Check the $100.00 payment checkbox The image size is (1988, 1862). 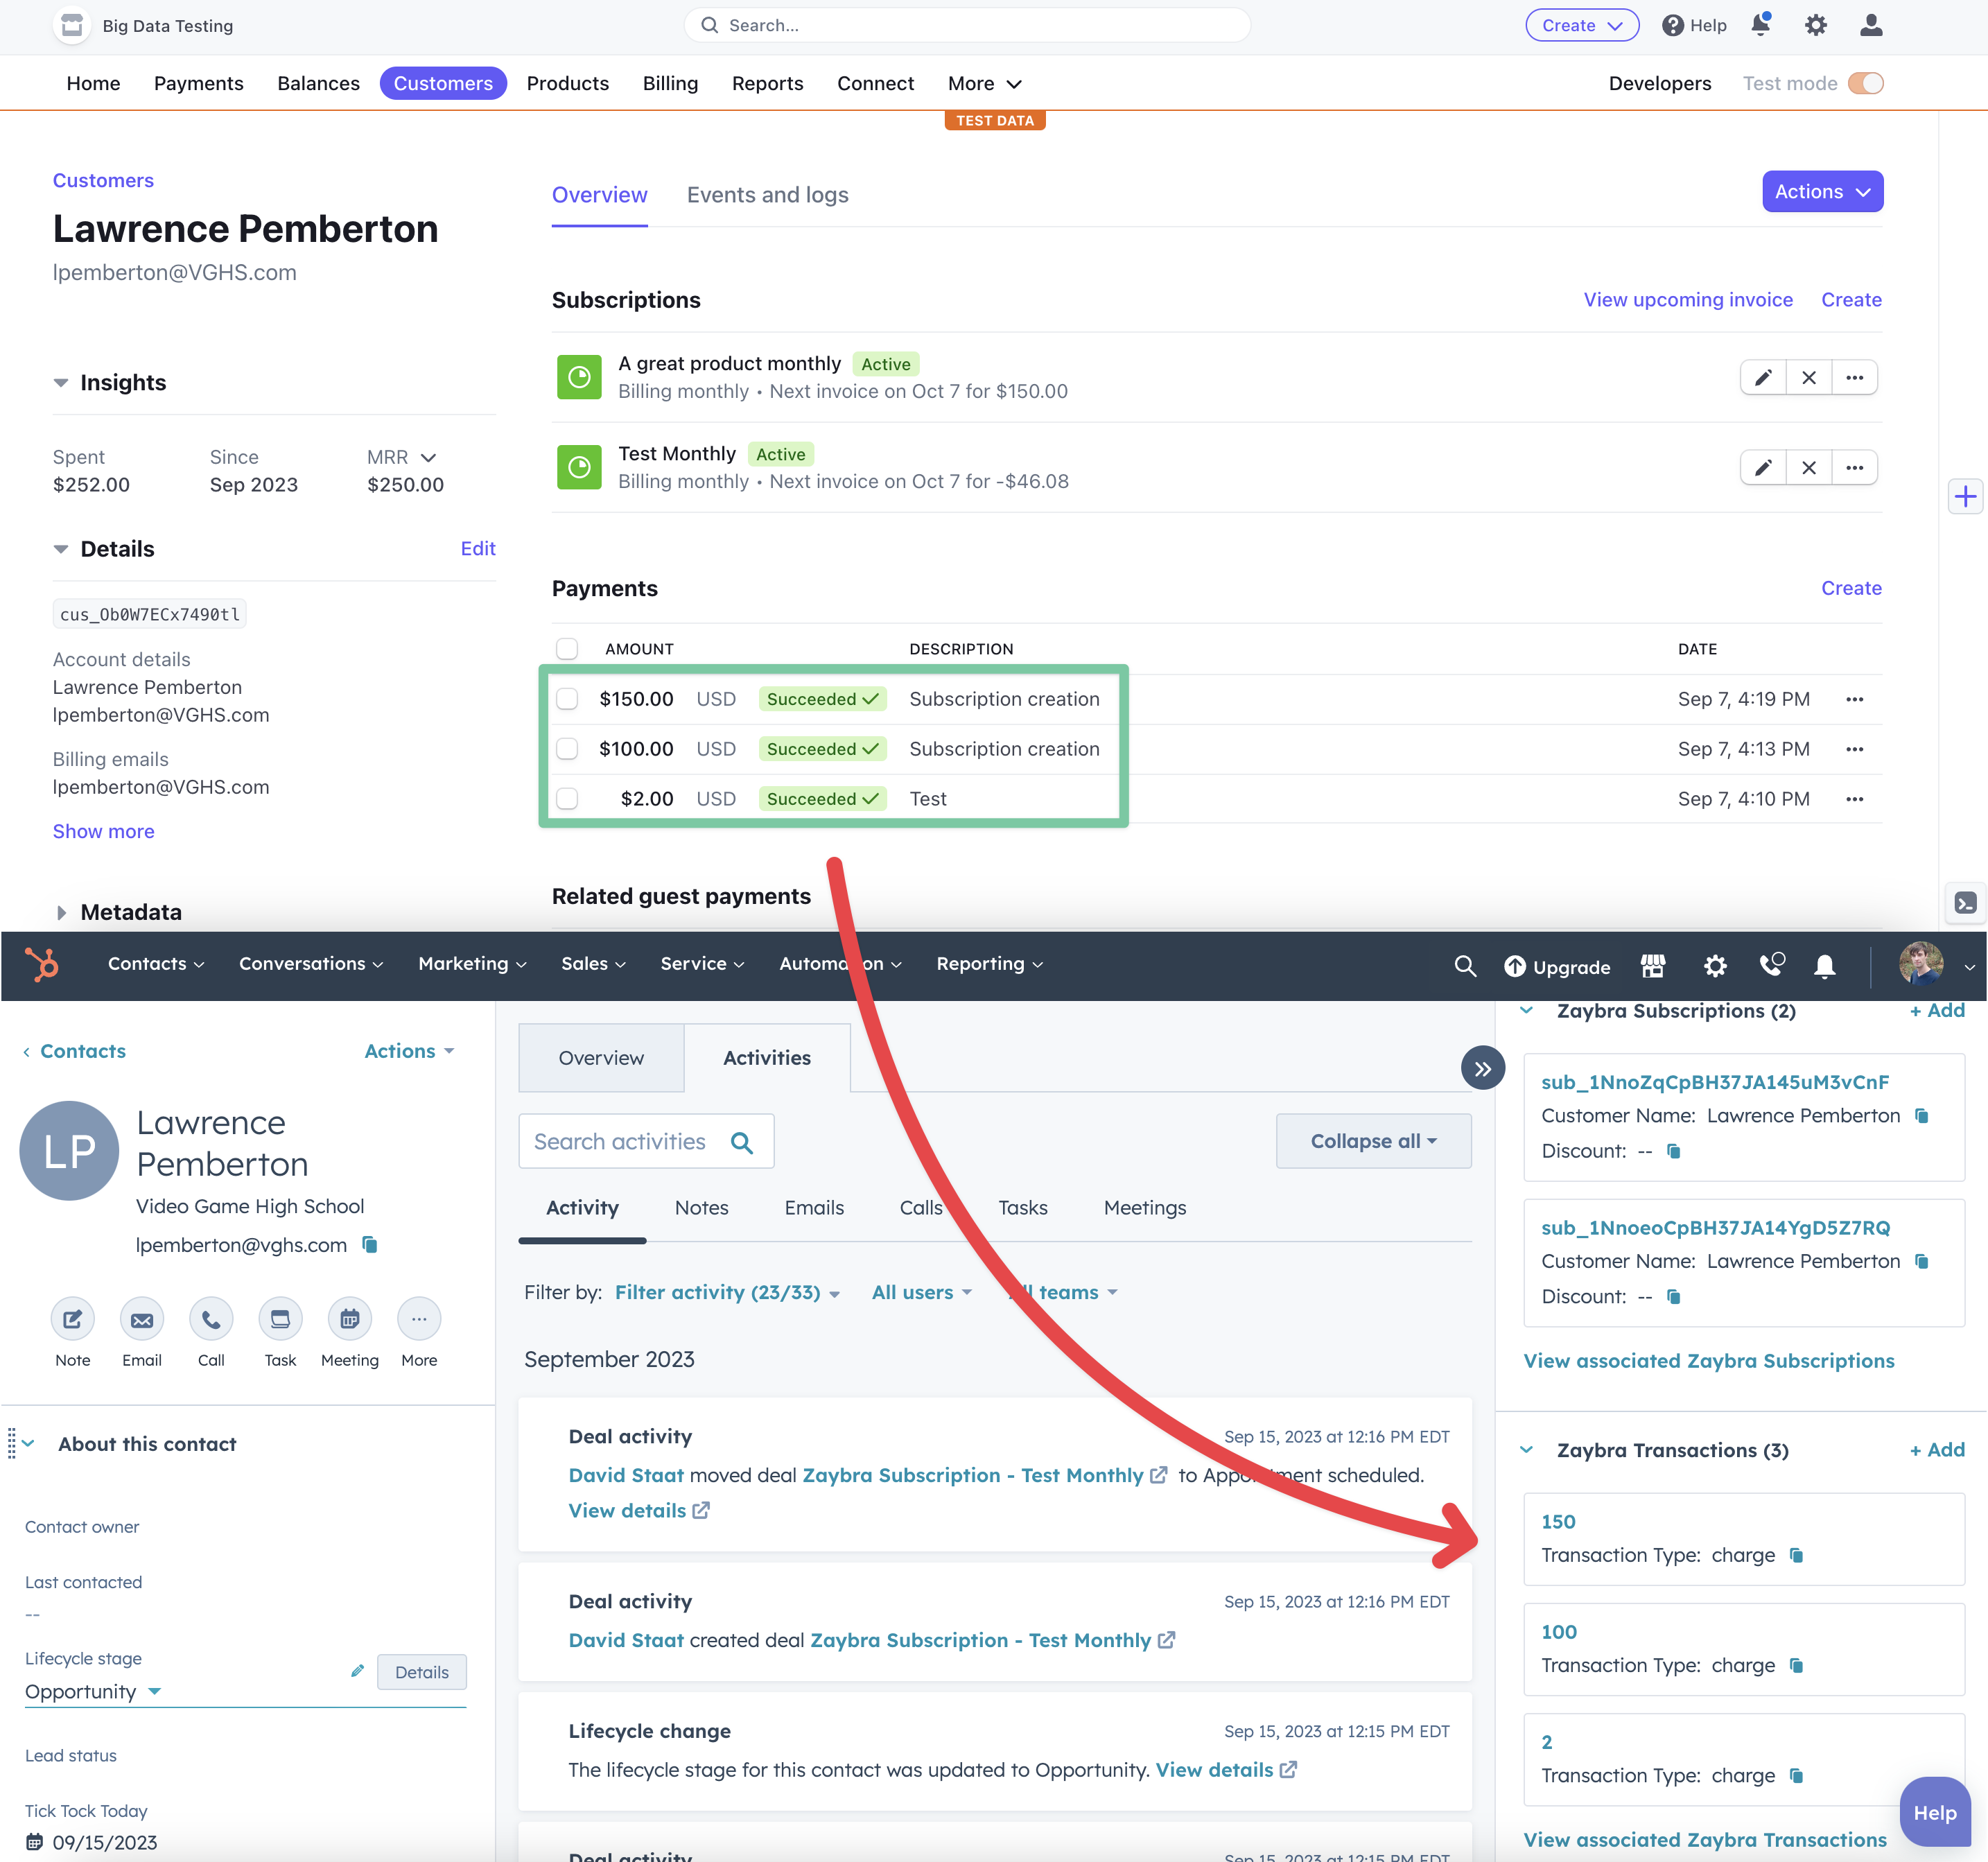[567, 749]
